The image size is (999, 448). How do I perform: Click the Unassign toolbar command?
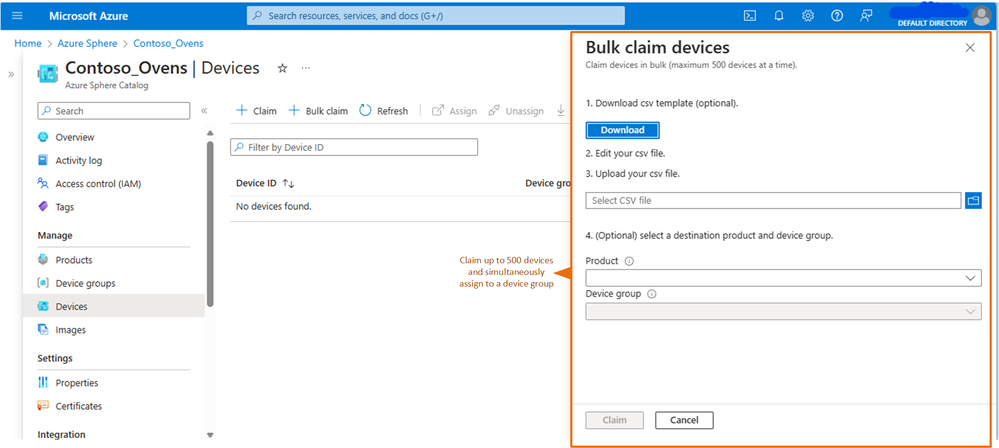(516, 111)
